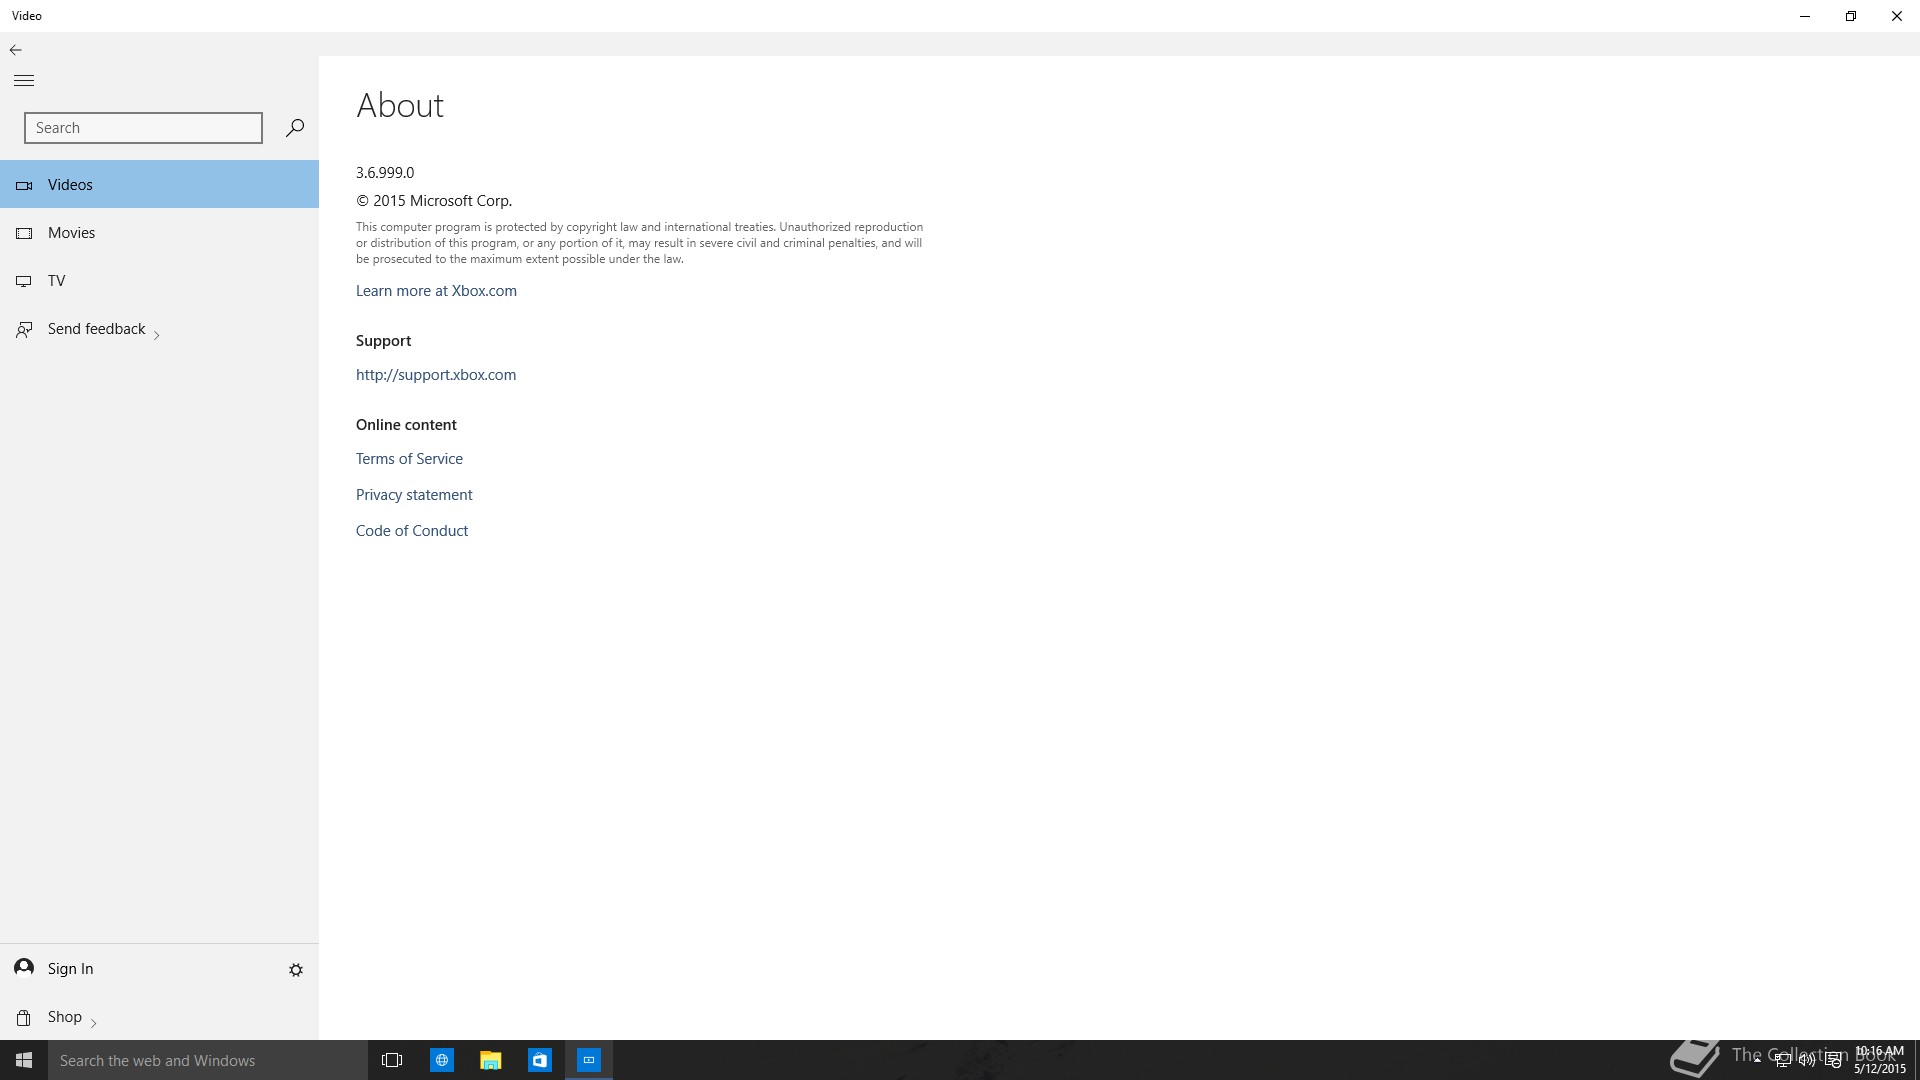1920x1080 pixels.
Task: Focus the Search input field
Action: coord(143,128)
